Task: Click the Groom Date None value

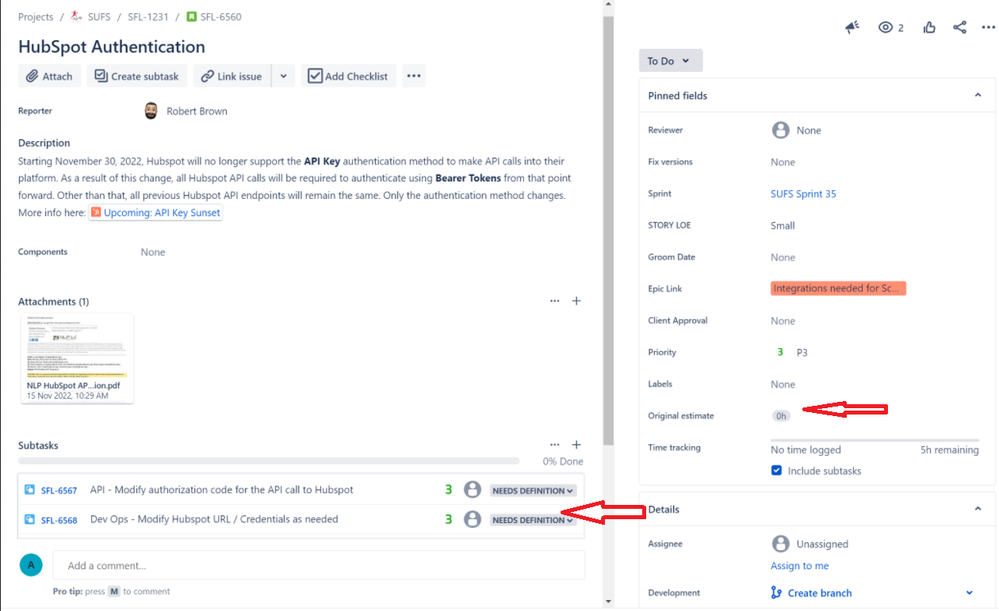Action: point(782,257)
